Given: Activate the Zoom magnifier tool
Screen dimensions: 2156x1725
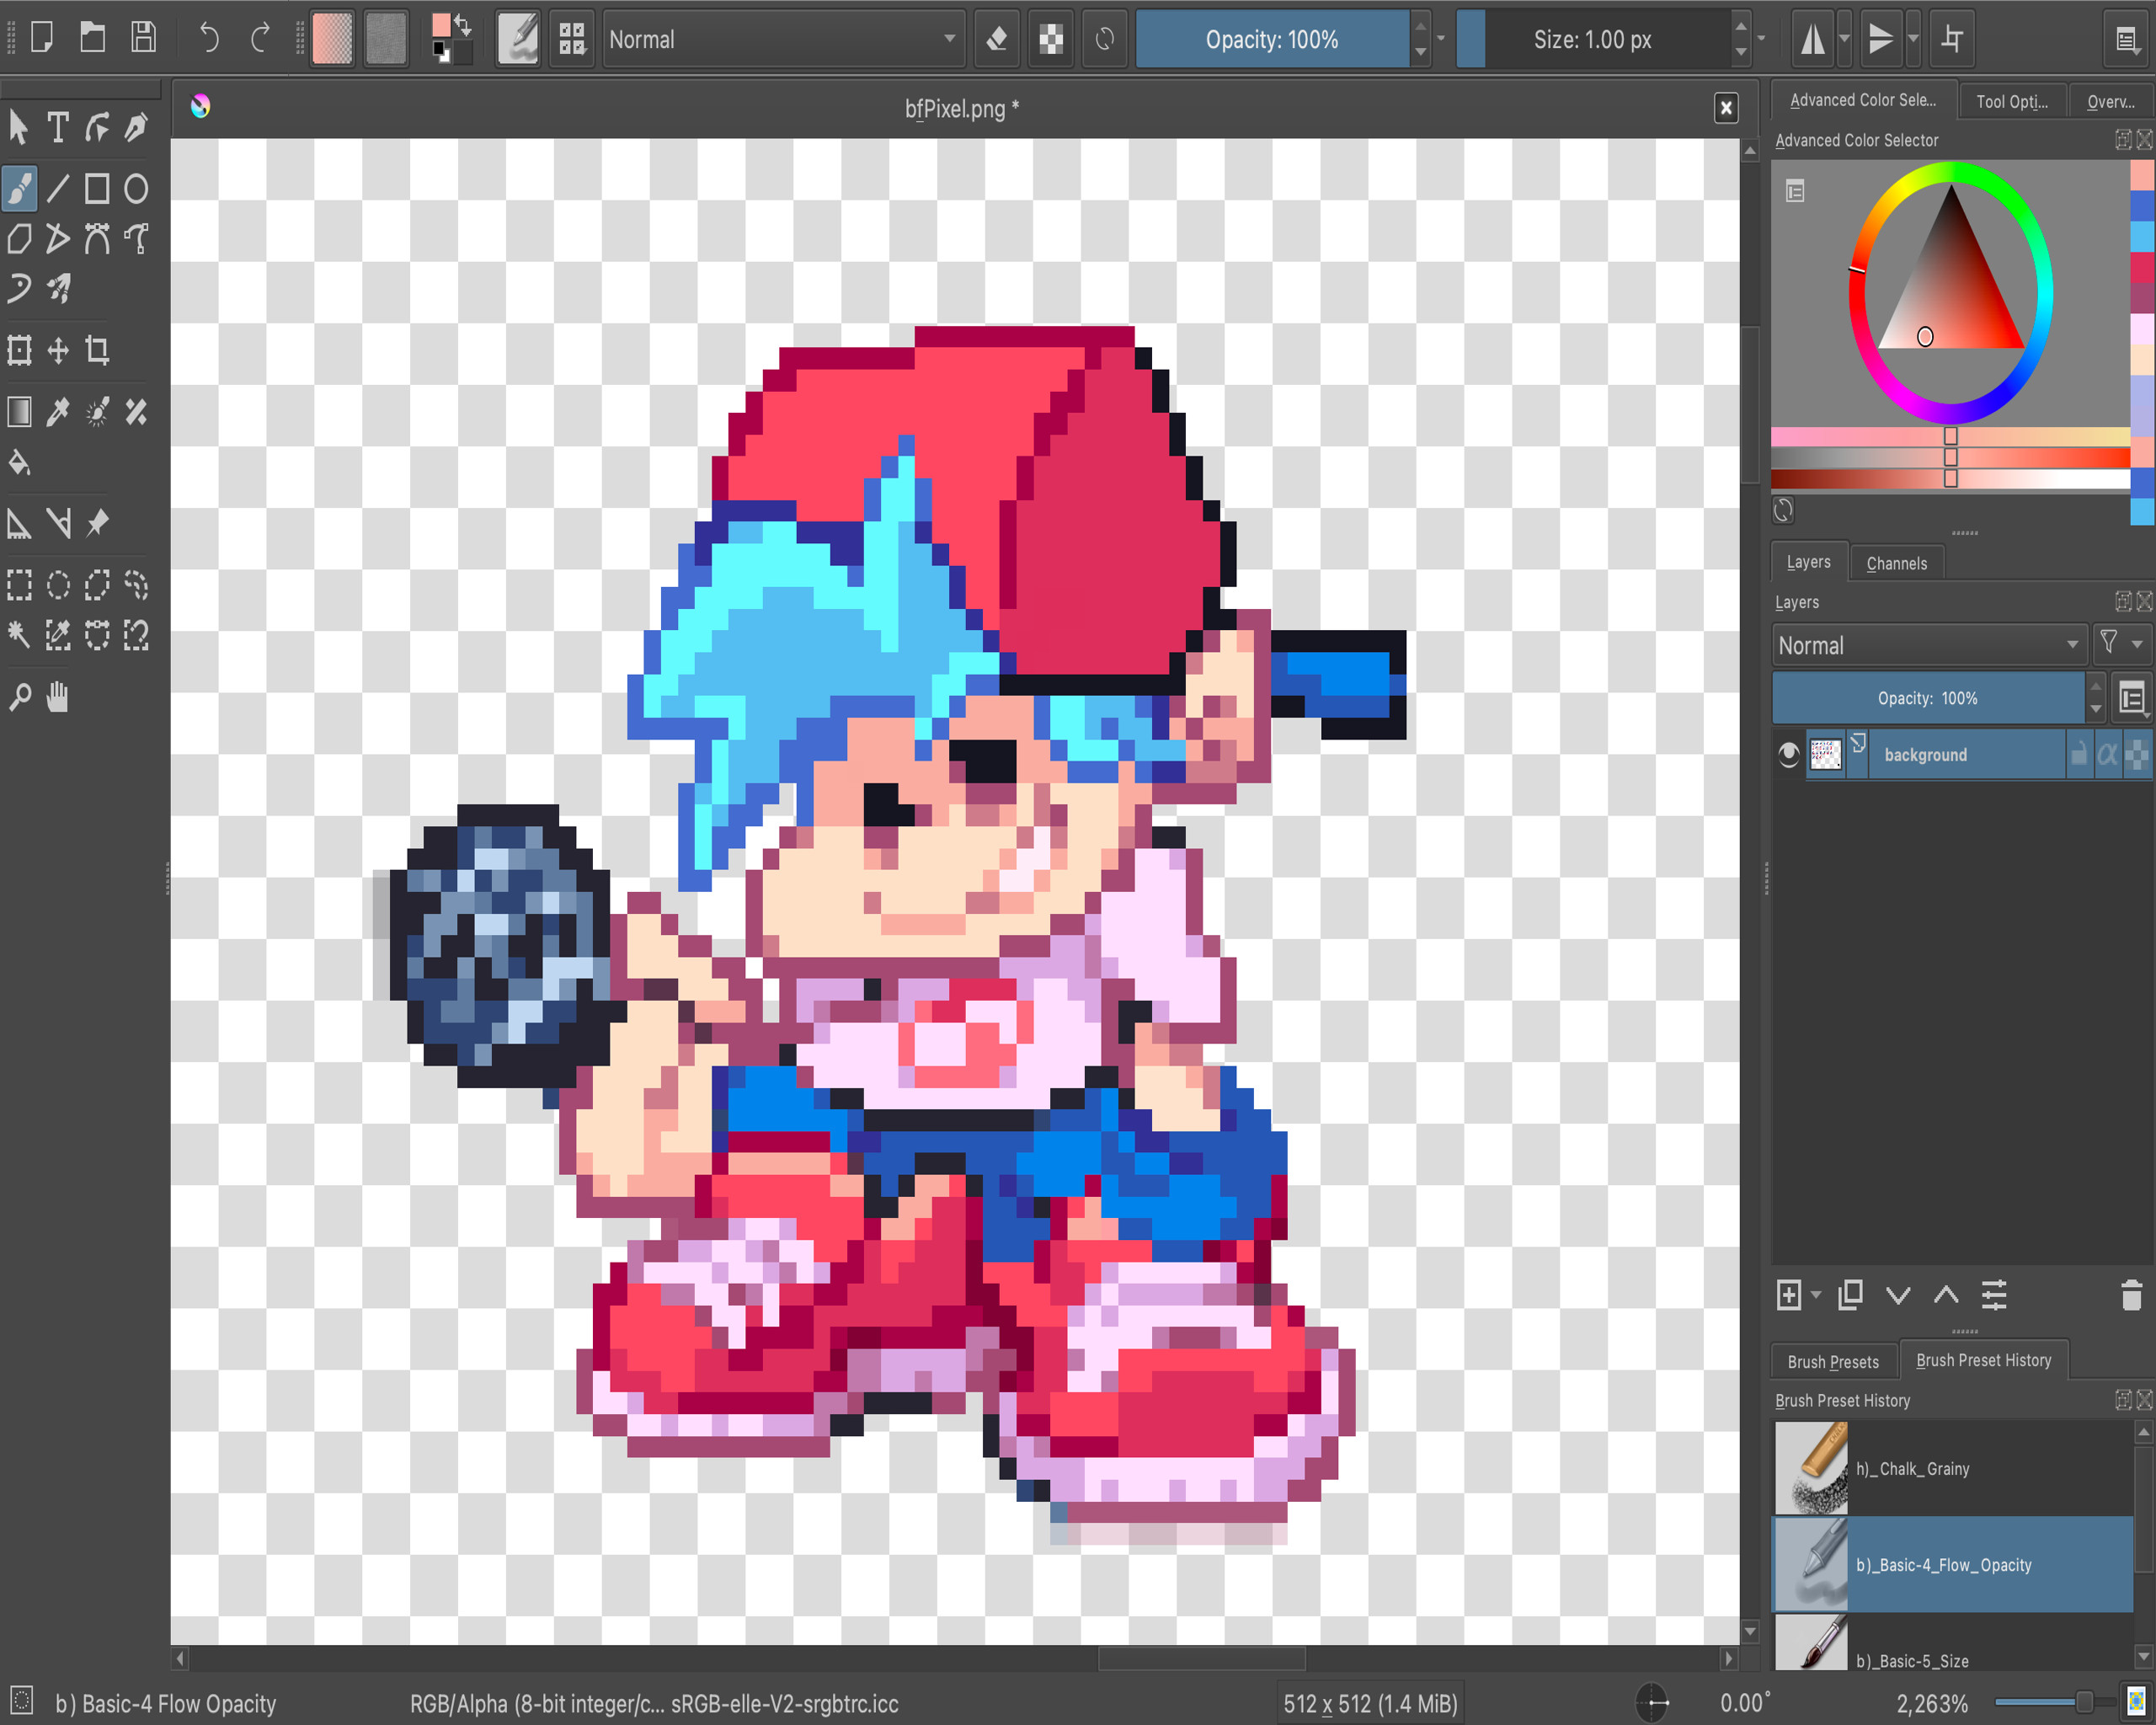Looking at the screenshot, I should pos(19,697).
